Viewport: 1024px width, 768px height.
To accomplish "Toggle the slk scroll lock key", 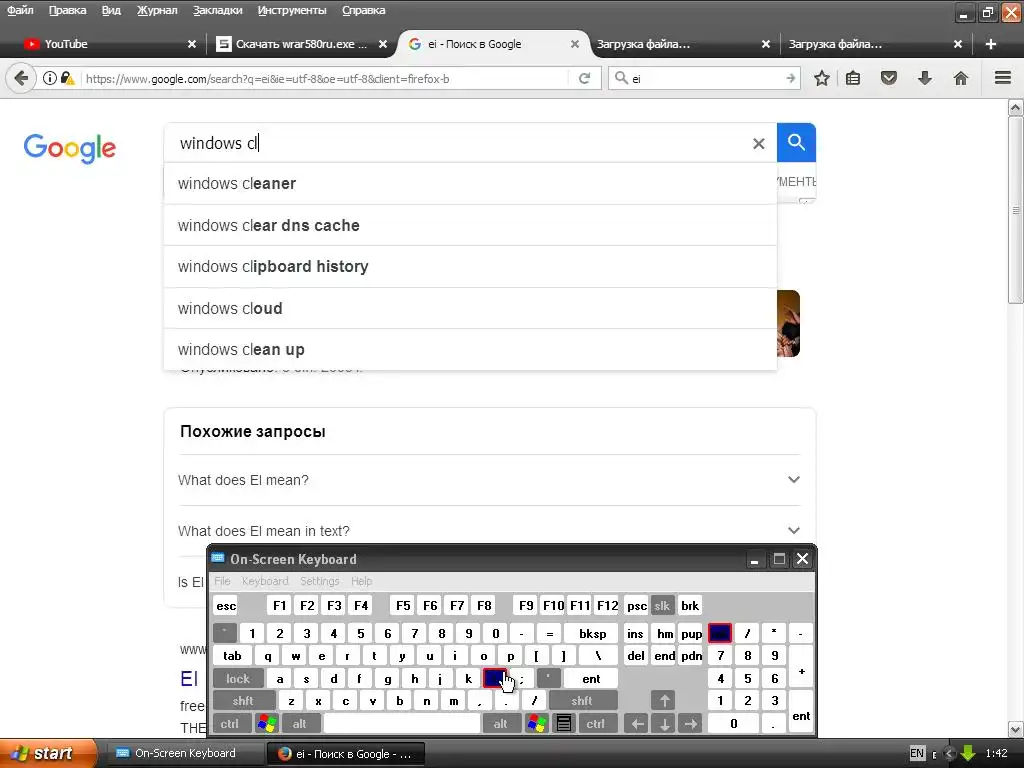I will (x=662, y=605).
